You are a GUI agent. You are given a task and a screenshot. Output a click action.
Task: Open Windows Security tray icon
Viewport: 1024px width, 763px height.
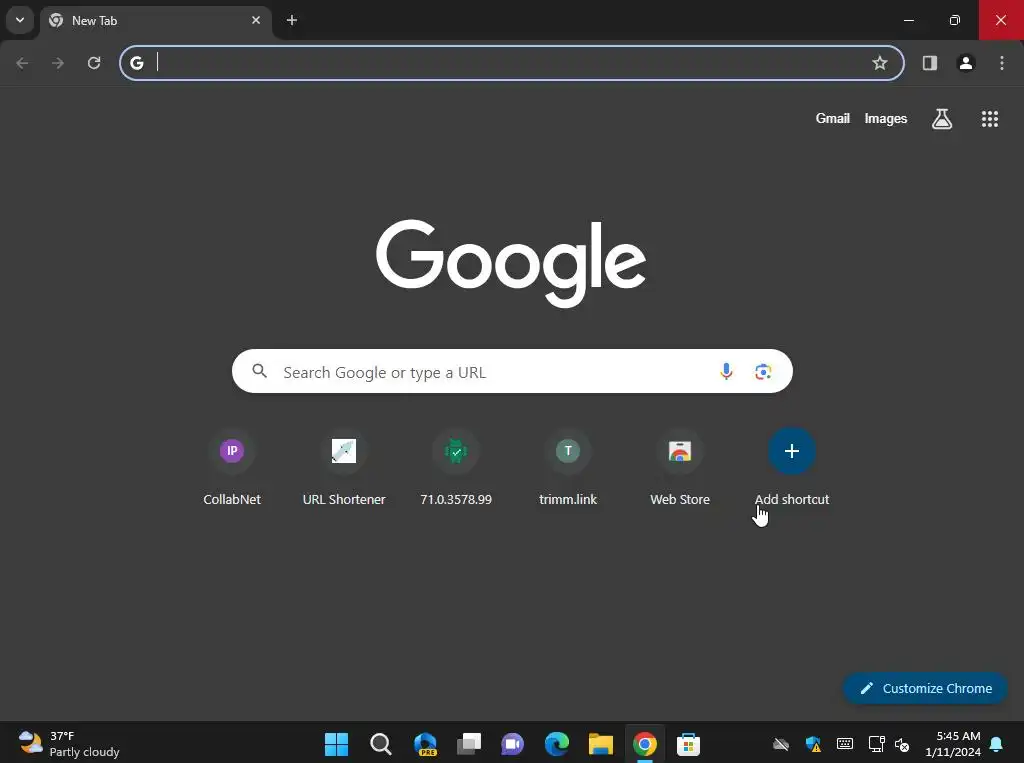813,744
